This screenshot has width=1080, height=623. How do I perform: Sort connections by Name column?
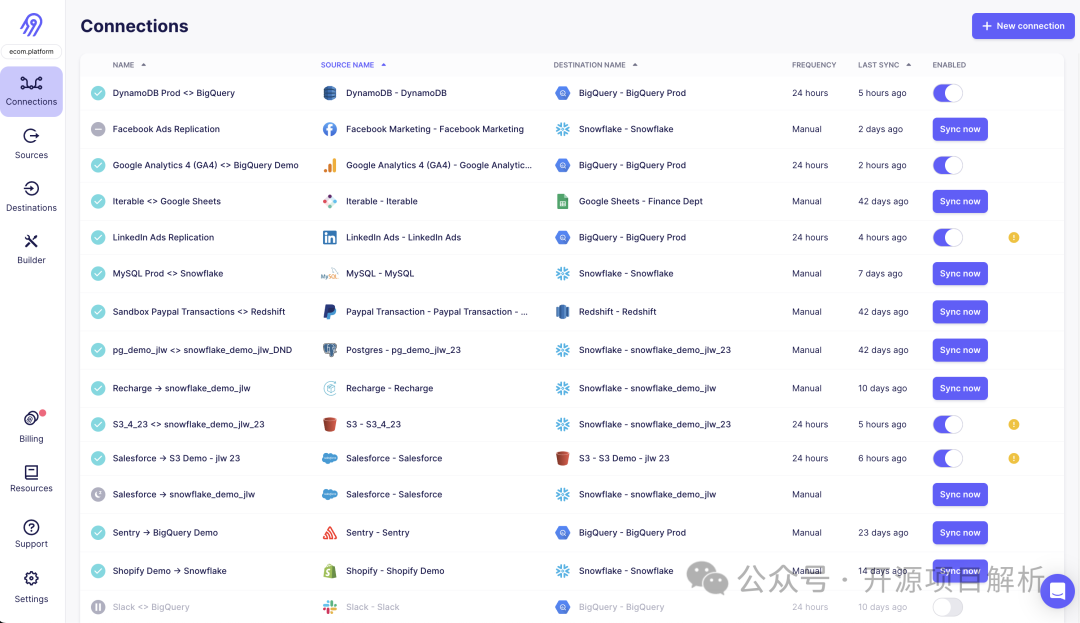point(124,65)
